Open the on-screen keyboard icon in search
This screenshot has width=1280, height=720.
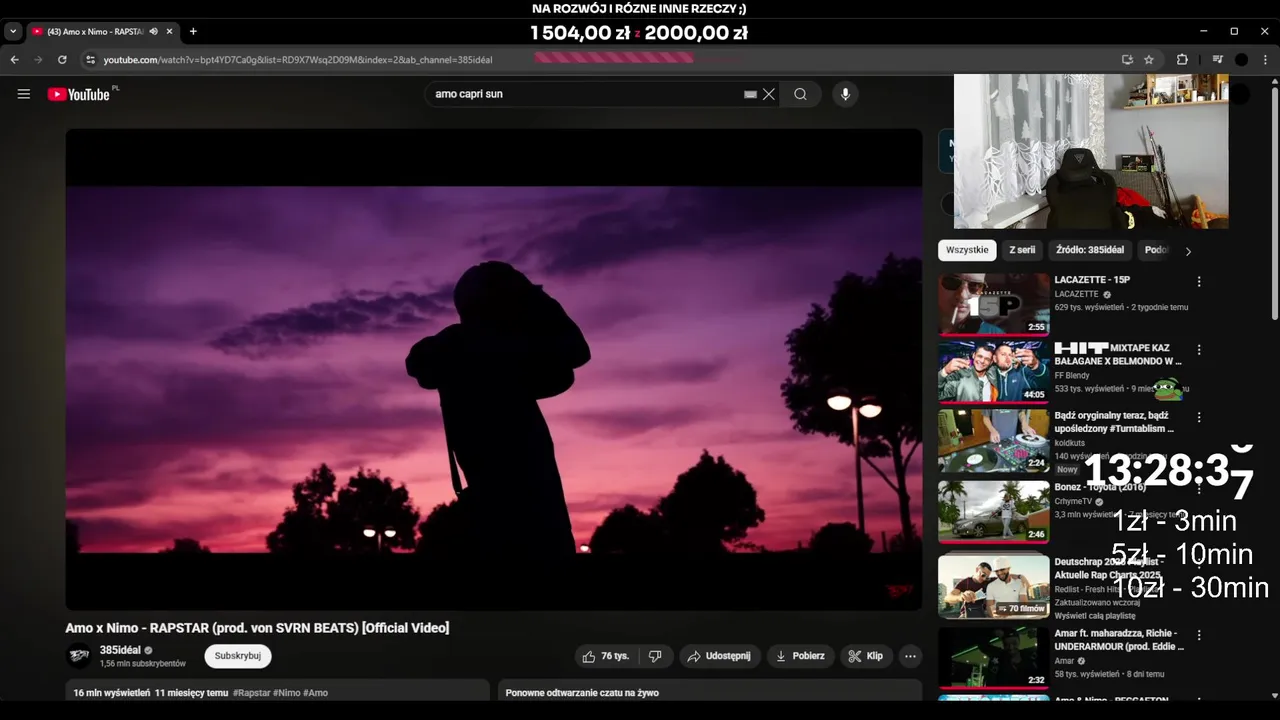point(750,94)
